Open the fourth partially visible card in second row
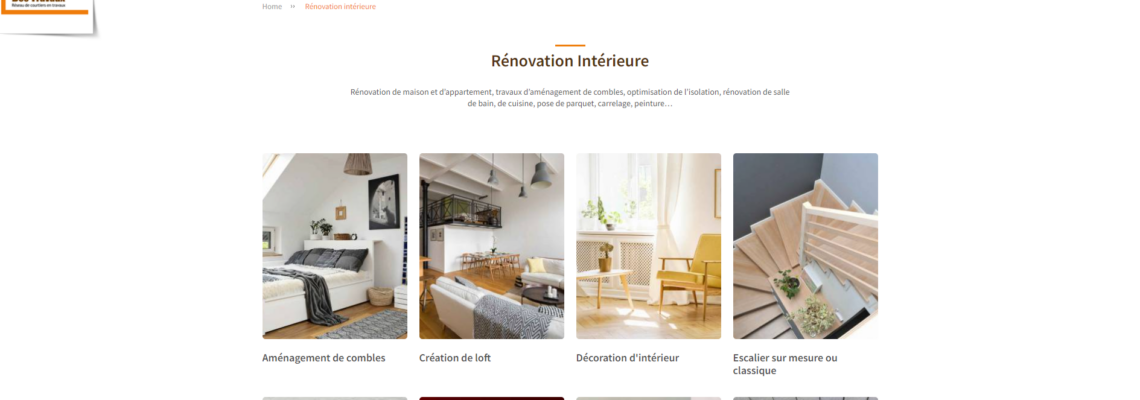Screen dimensions: 1140x400 [805, 398]
